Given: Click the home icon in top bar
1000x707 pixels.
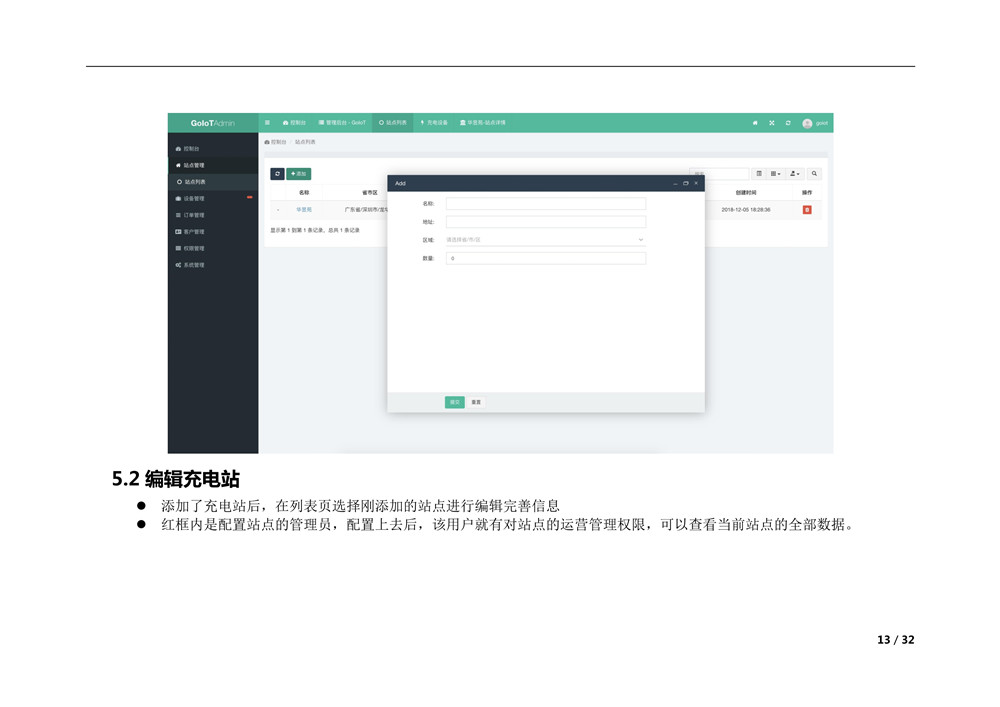Looking at the screenshot, I should 755,123.
